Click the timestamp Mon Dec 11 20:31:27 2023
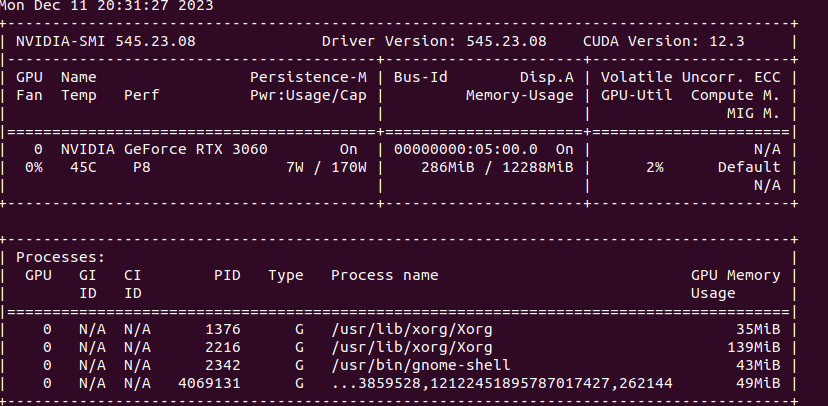The image size is (828, 406). (105, 4)
